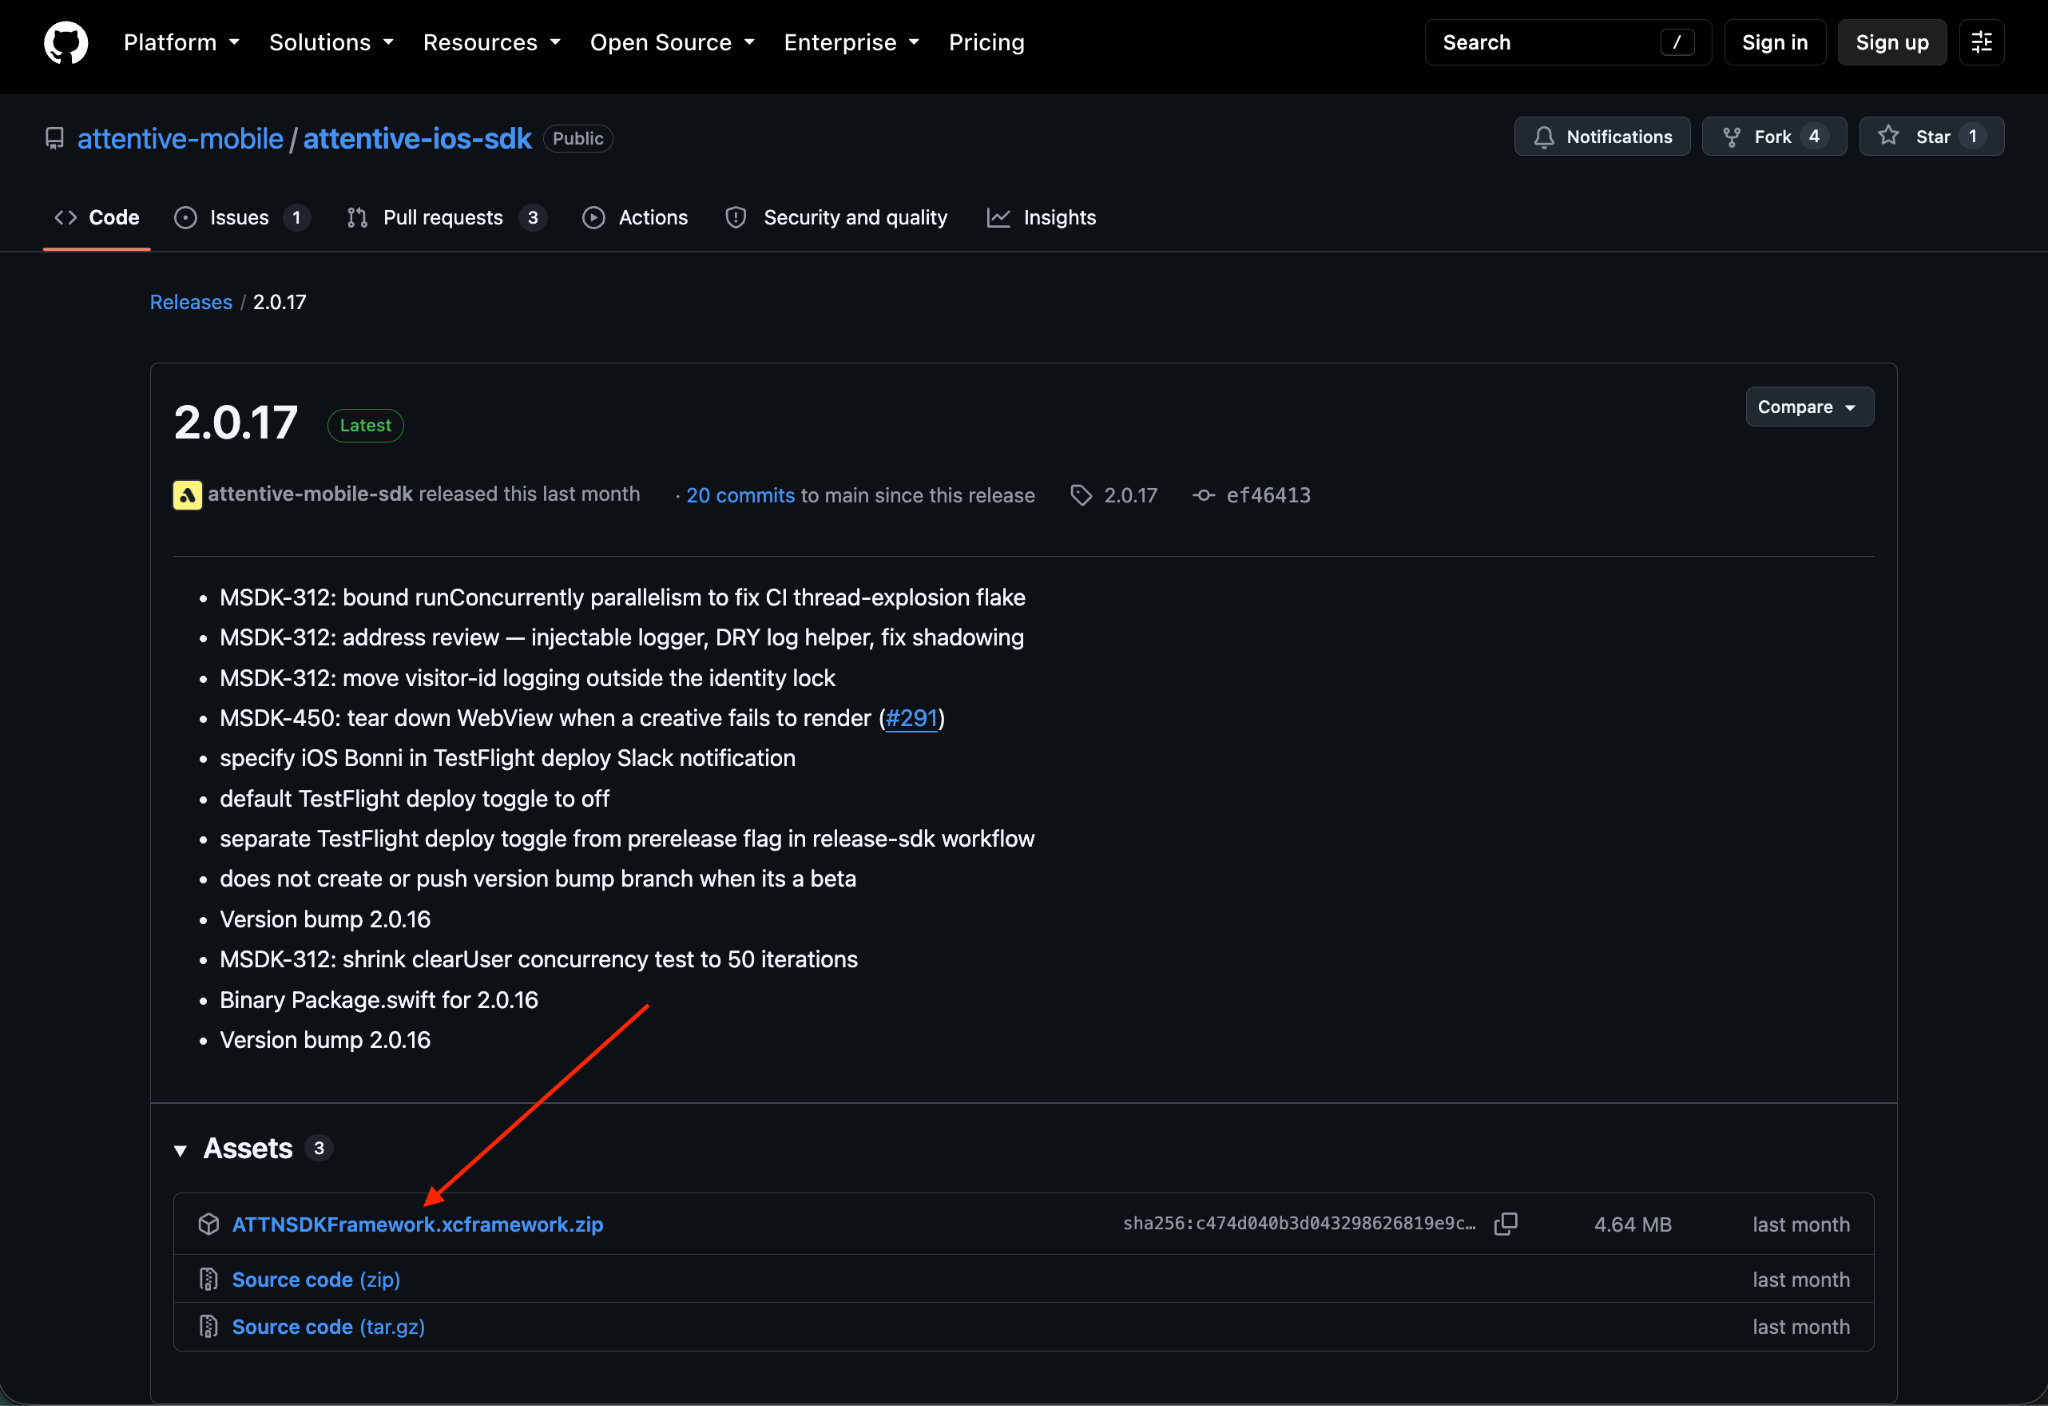This screenshot has height=1406, width=2048.
Task: Click the archive icon for Source code (tar.gz)
Action: click(208, 1326)
